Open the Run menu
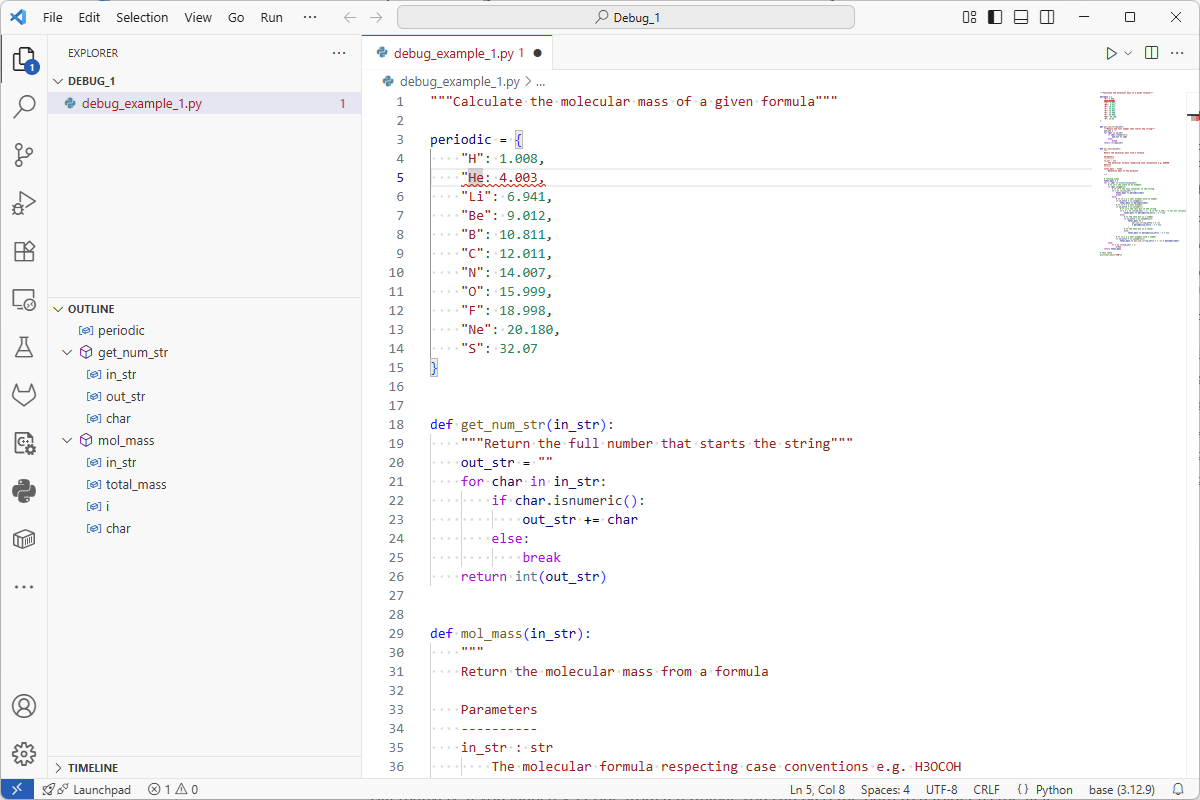This screenshot has height=800, width=1200. click(271, 17)
